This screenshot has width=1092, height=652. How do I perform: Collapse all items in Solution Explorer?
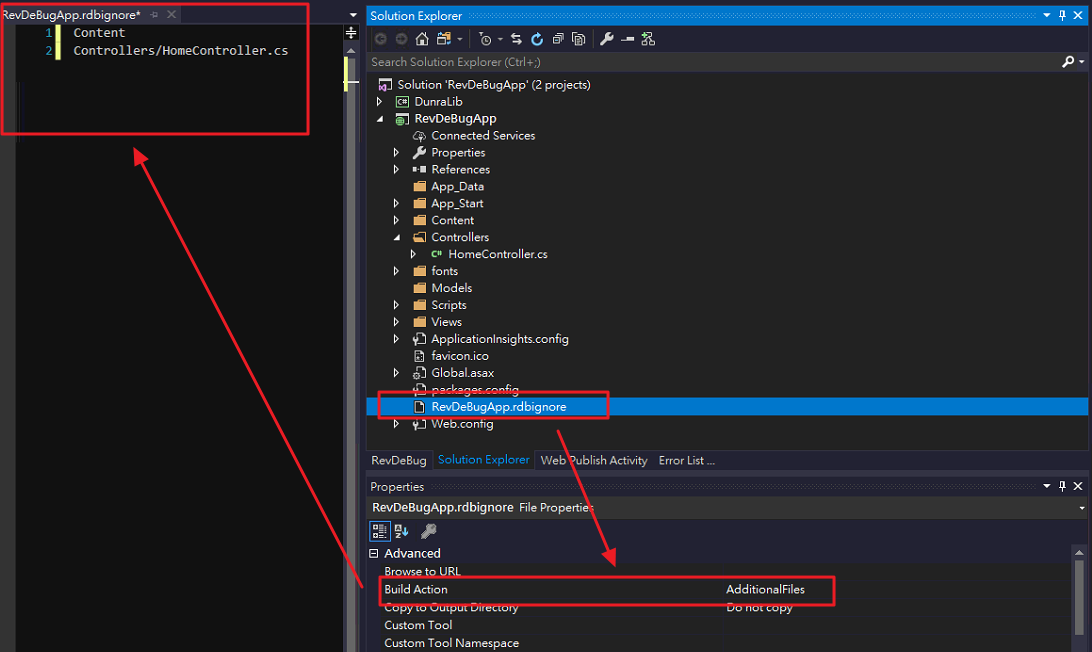point(558,38)
